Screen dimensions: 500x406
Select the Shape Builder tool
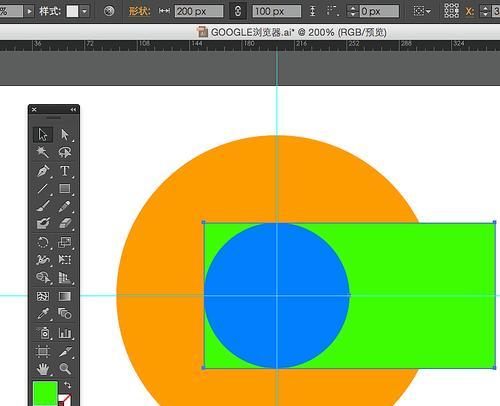[43, 277]
